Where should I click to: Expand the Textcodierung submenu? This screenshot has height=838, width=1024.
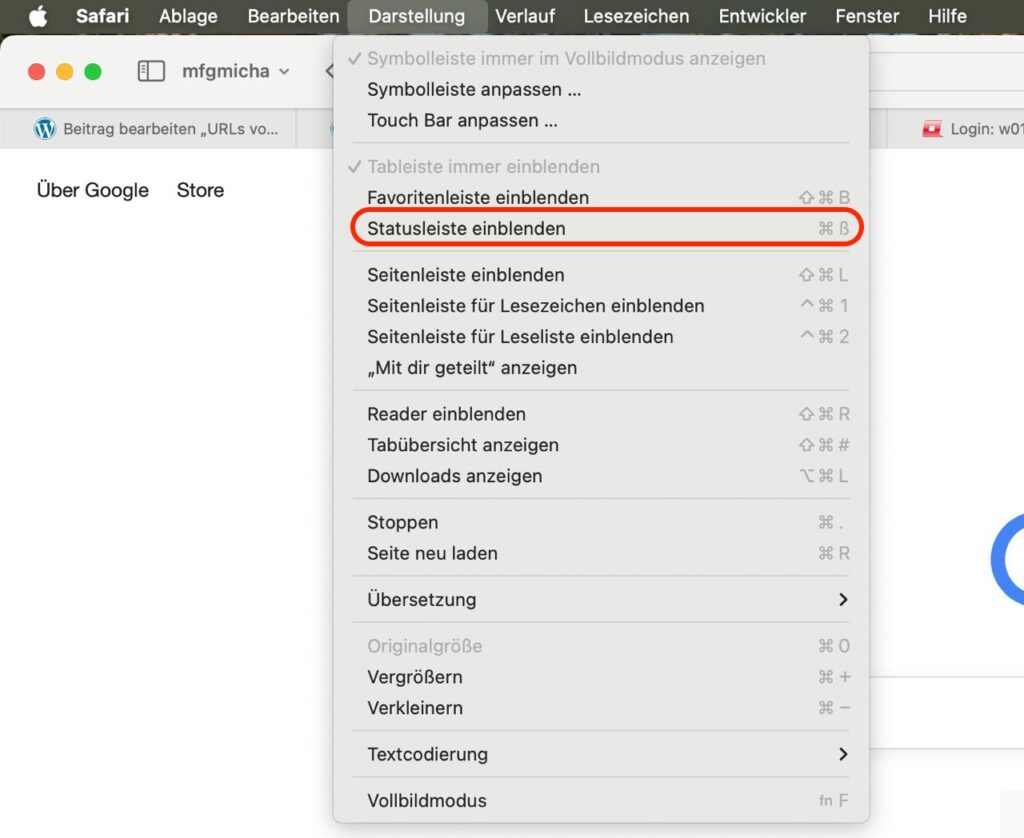click(x=601, y=754)
